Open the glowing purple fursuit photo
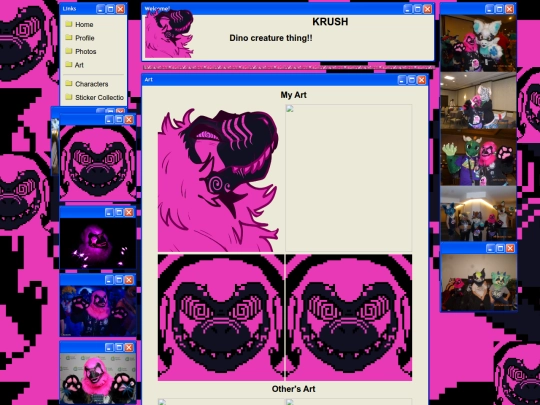The width and height of the screenshot is (540, 405). click(98, 243)
